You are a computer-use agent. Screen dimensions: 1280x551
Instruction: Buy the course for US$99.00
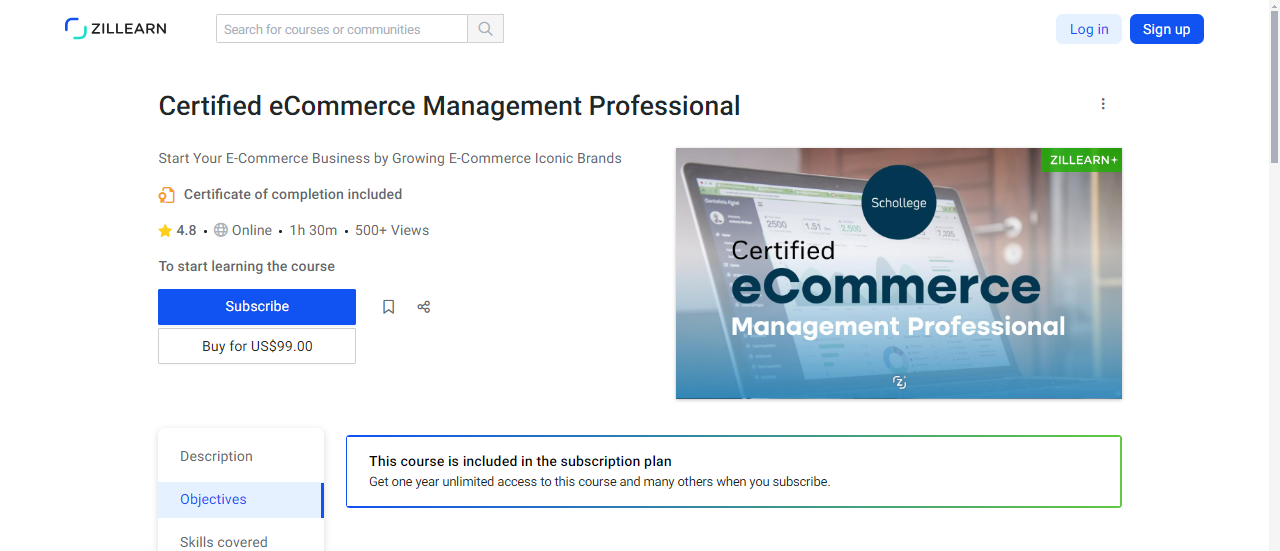[257, 346]
